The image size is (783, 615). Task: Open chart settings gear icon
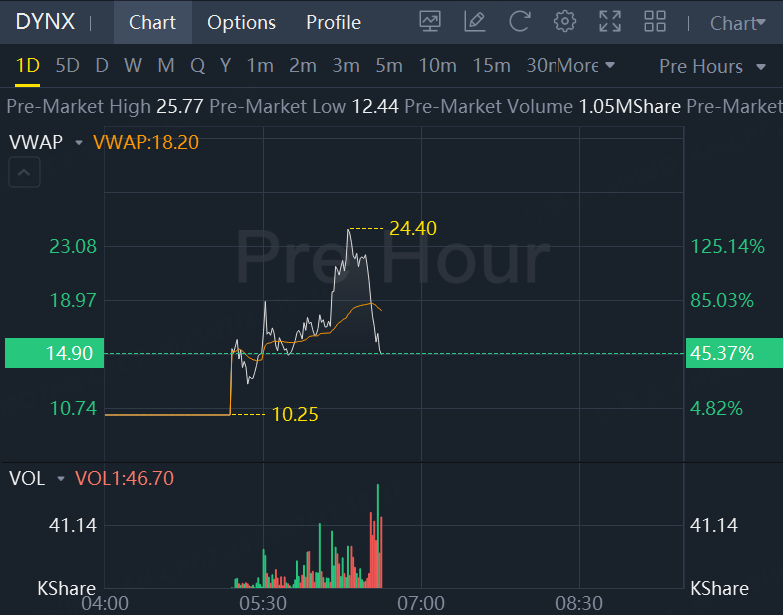pyautogui.click(x=565, y=22)
